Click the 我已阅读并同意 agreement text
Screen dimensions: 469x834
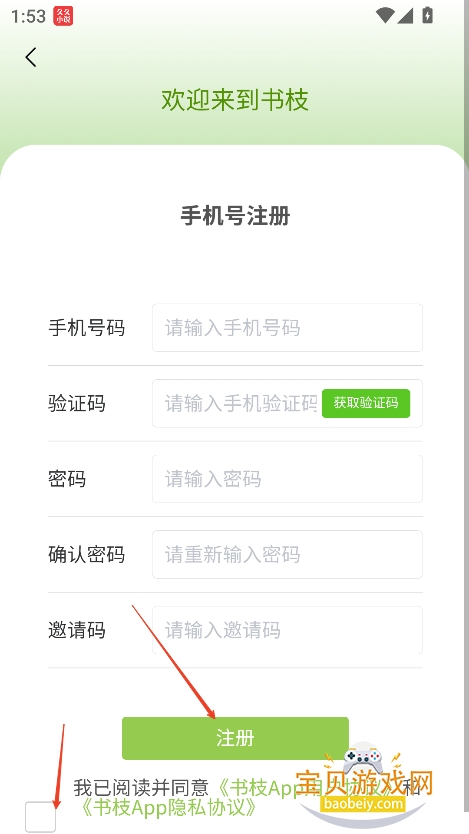click(x=141, y=788)
